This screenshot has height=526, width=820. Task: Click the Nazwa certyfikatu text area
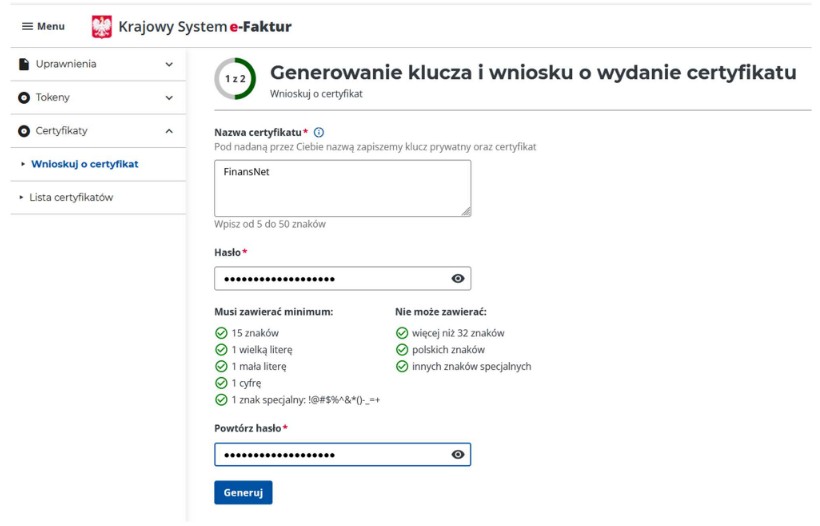343,188
